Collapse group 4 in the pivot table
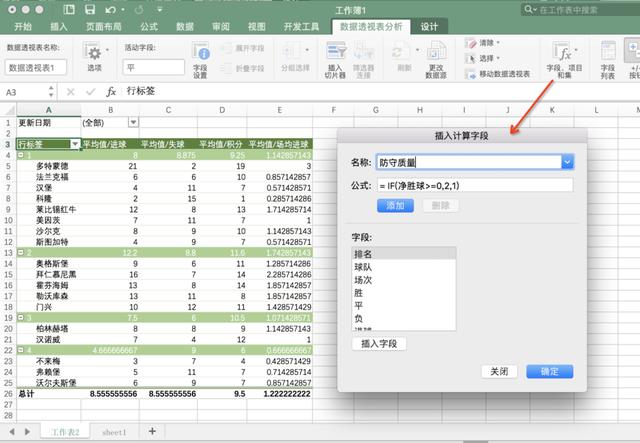The image size is (640, 443). point(20,350)
